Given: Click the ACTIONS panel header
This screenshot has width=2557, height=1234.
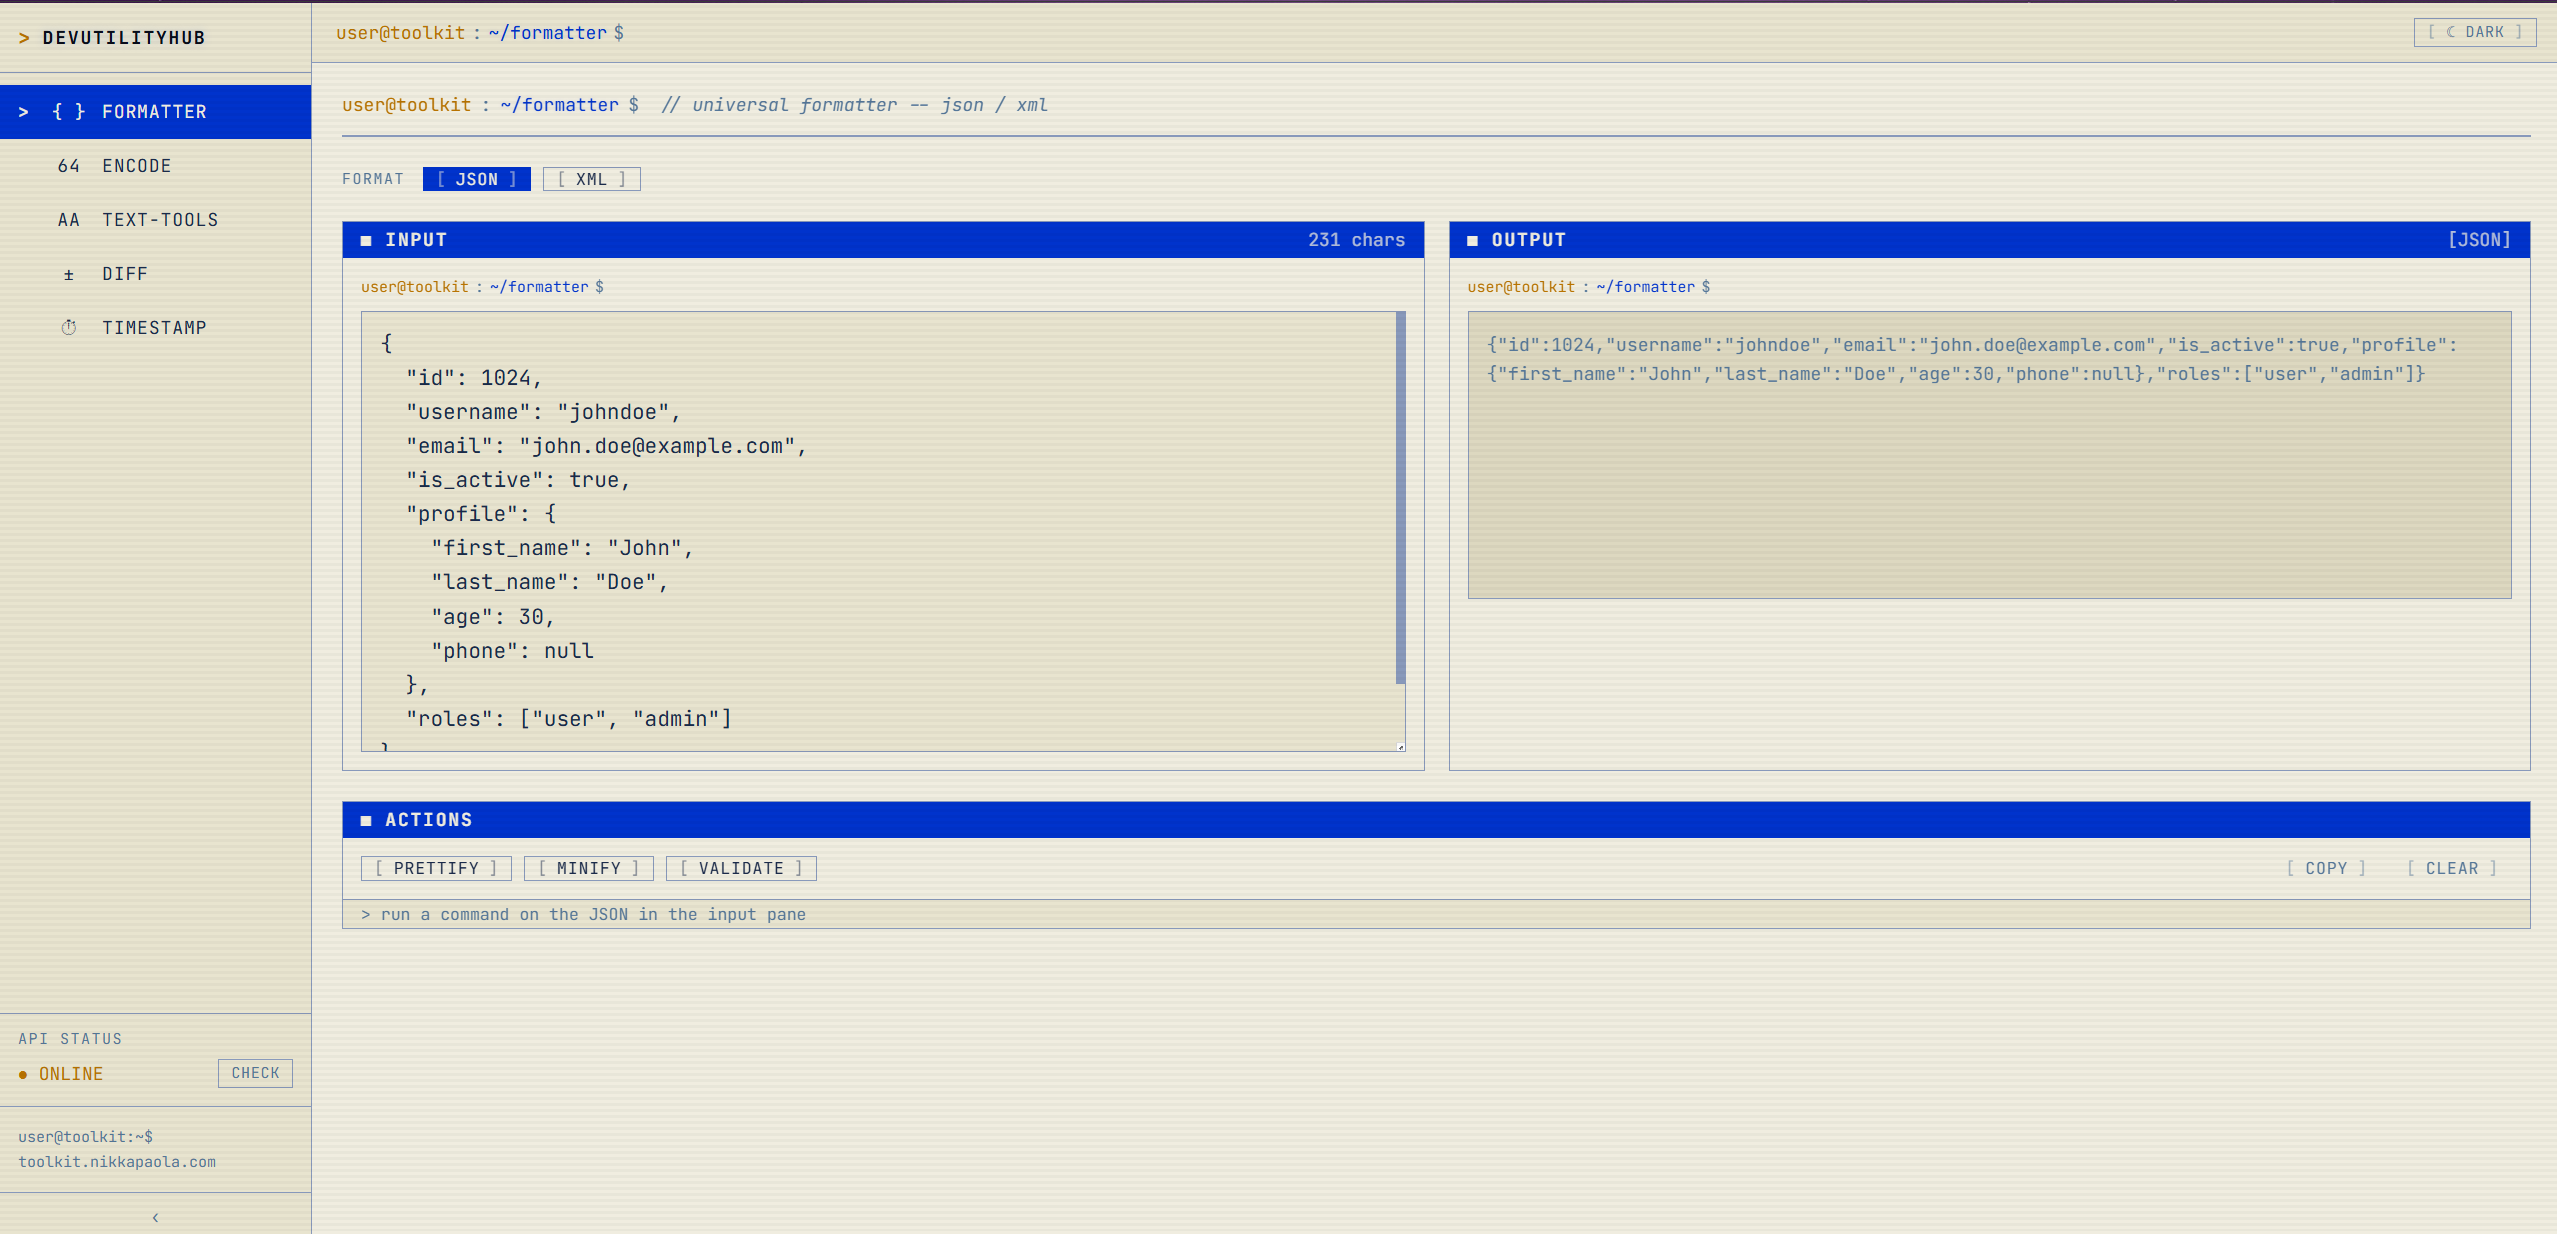Looking at the screenshot, I should point(1436,820).
